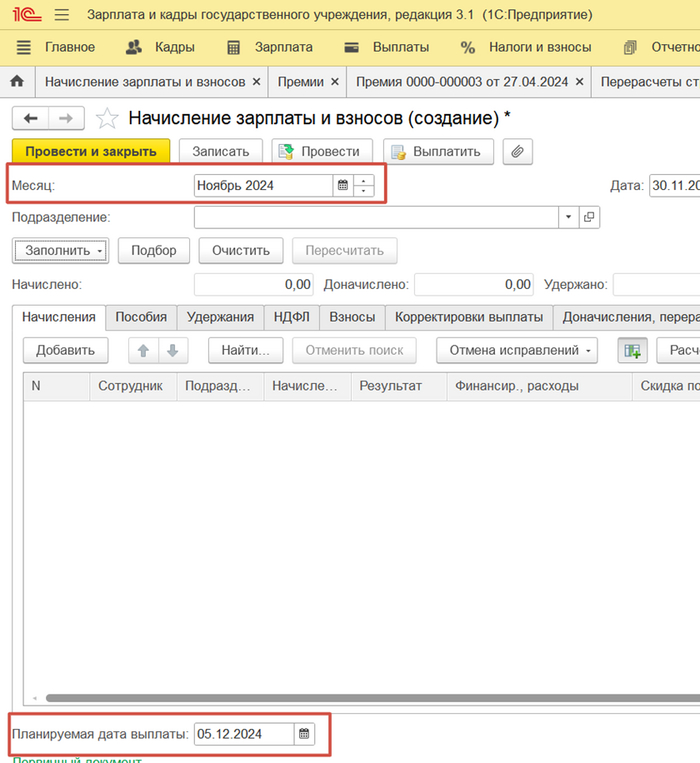This screenshot has height=763, width=700.
Task: Click the paperclip attachments icon
Action: click(517, 151)
